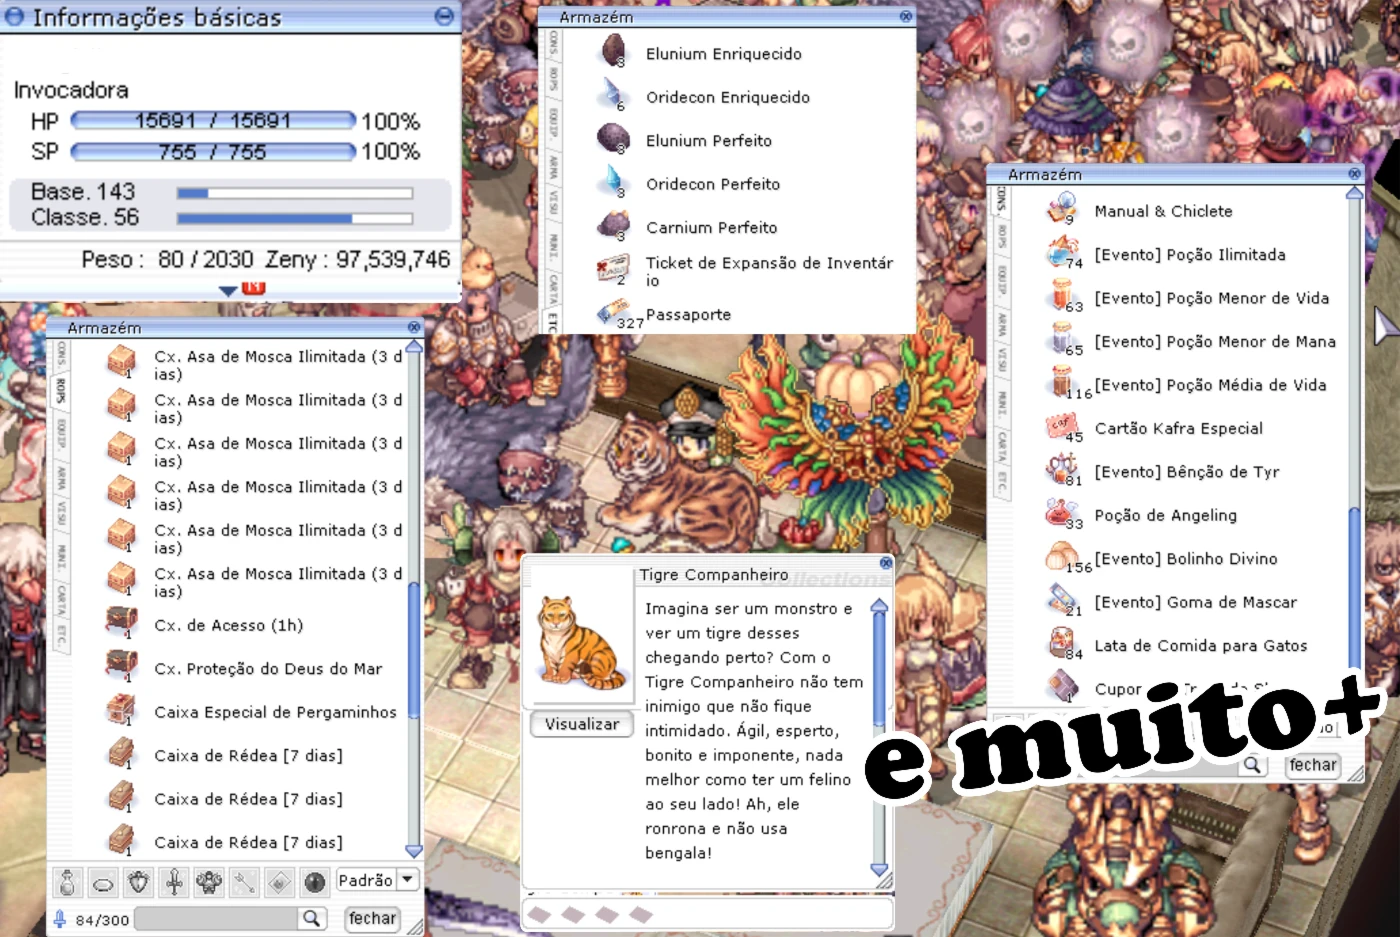
Task: Select Caixa Especial de Pergaminhos icon
Action: (121, 710)
